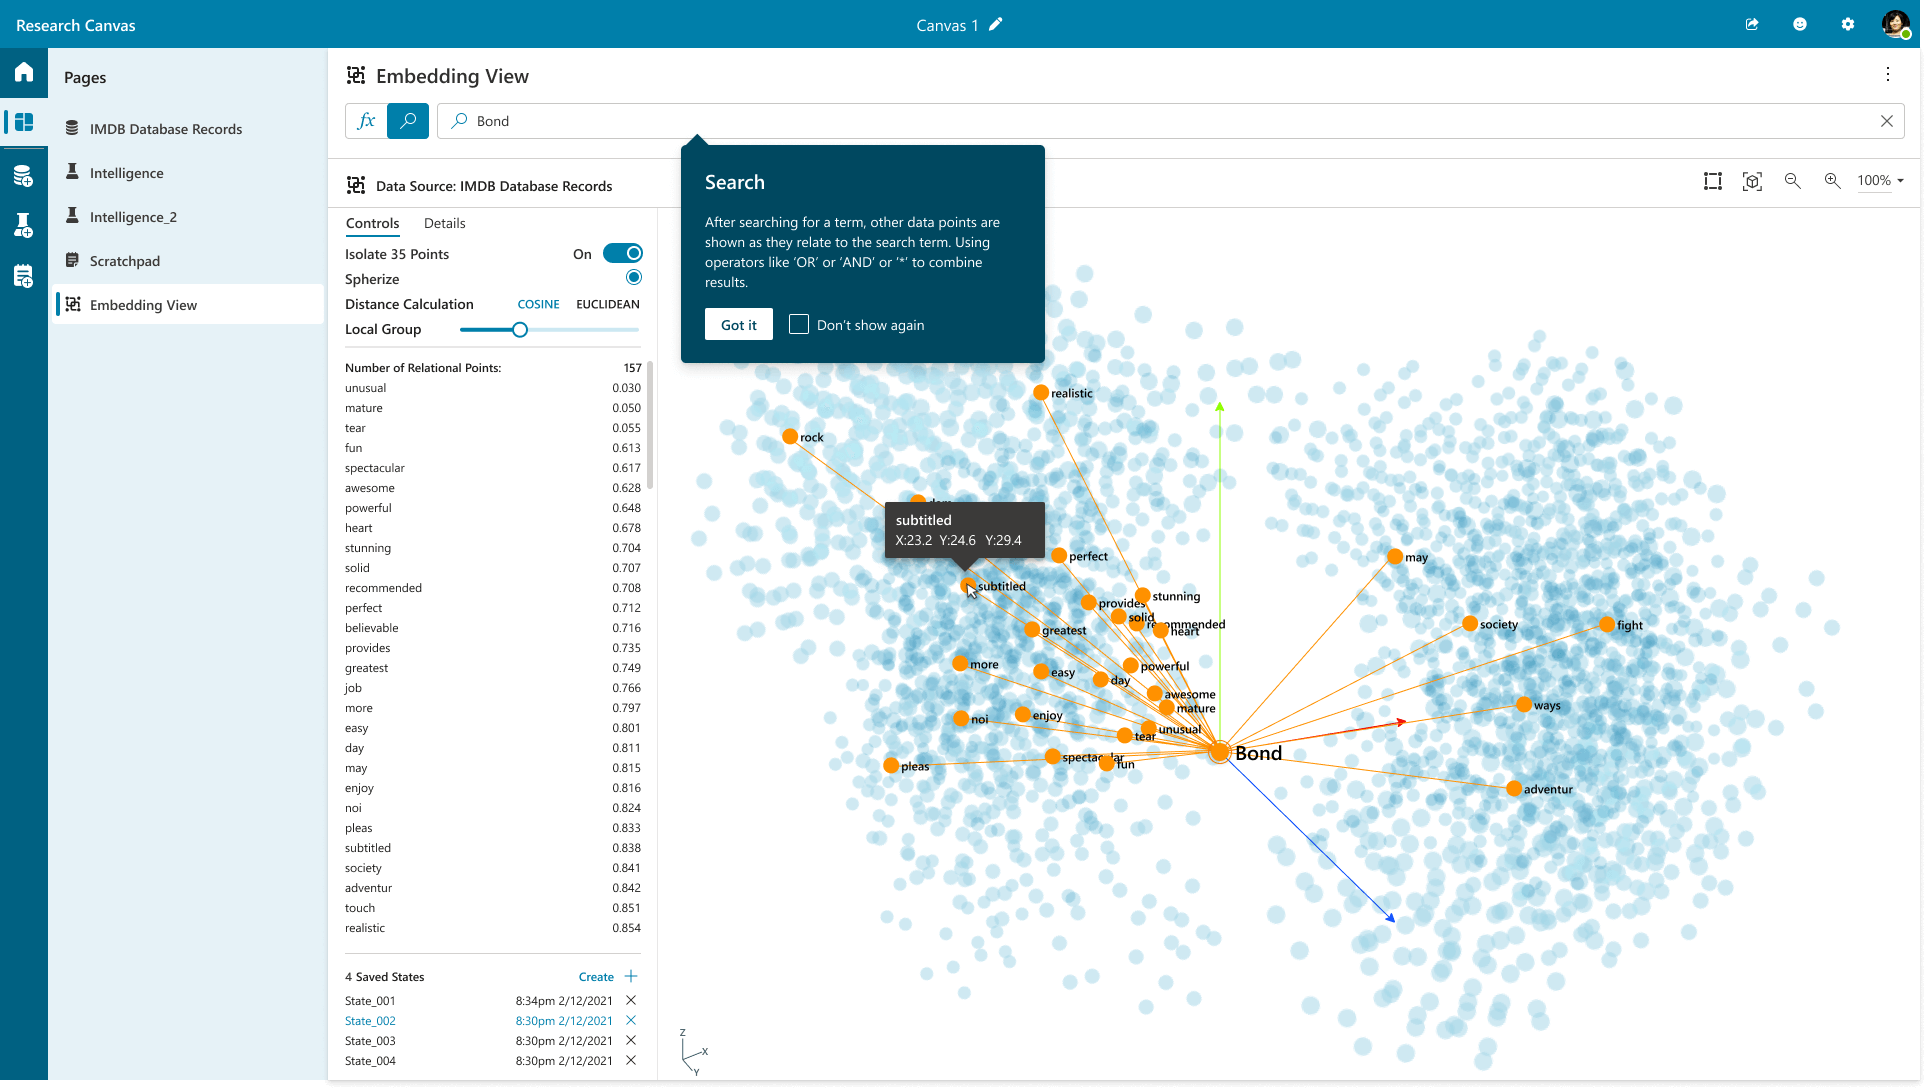Click the formula fx icon button
This screenshot has height=1091, width=1928.
click(x=366, y=121)
